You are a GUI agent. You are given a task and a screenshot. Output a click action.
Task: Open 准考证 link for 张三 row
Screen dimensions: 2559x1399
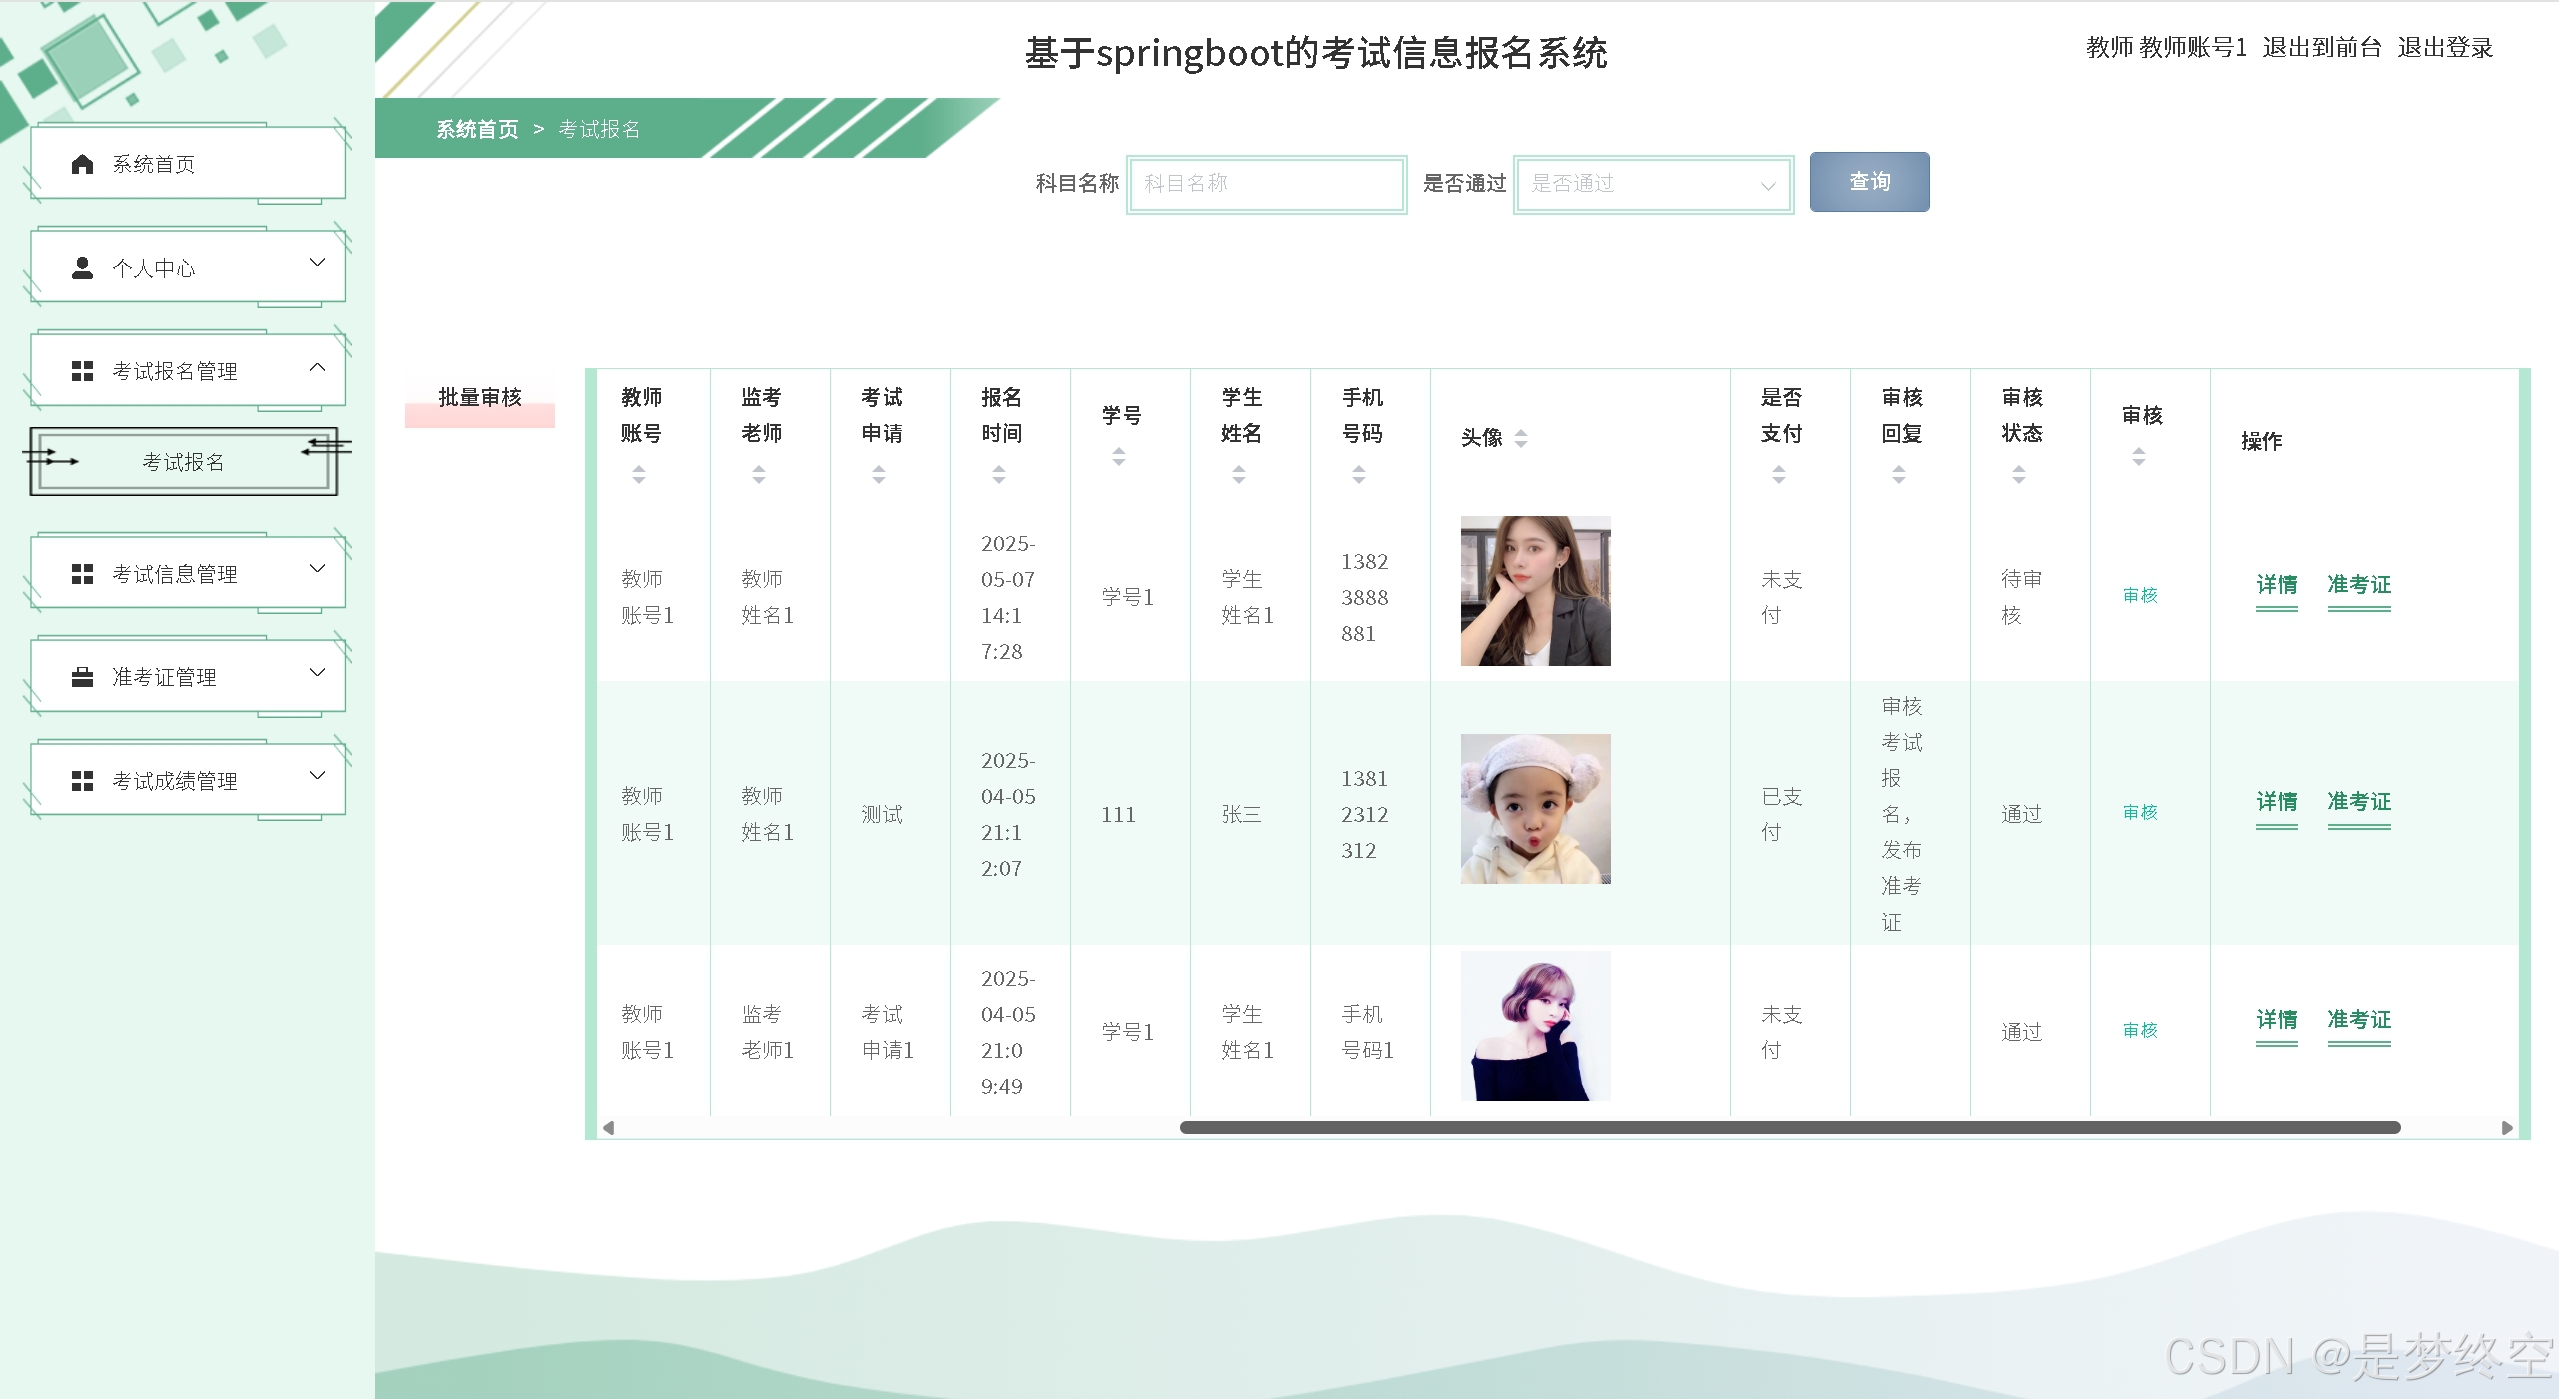(x=2358, y=802)
